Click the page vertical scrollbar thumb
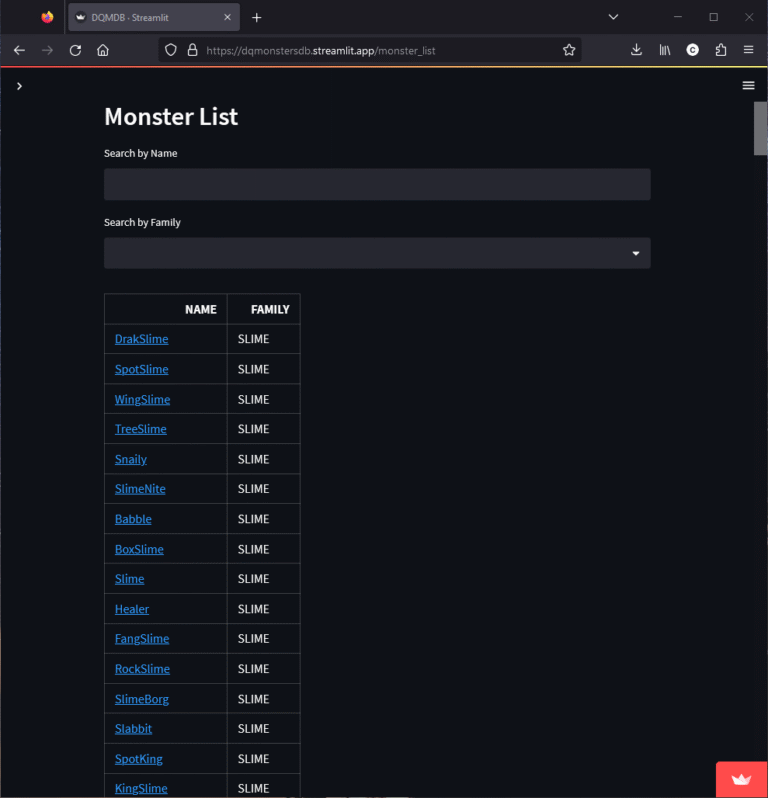 760,128
